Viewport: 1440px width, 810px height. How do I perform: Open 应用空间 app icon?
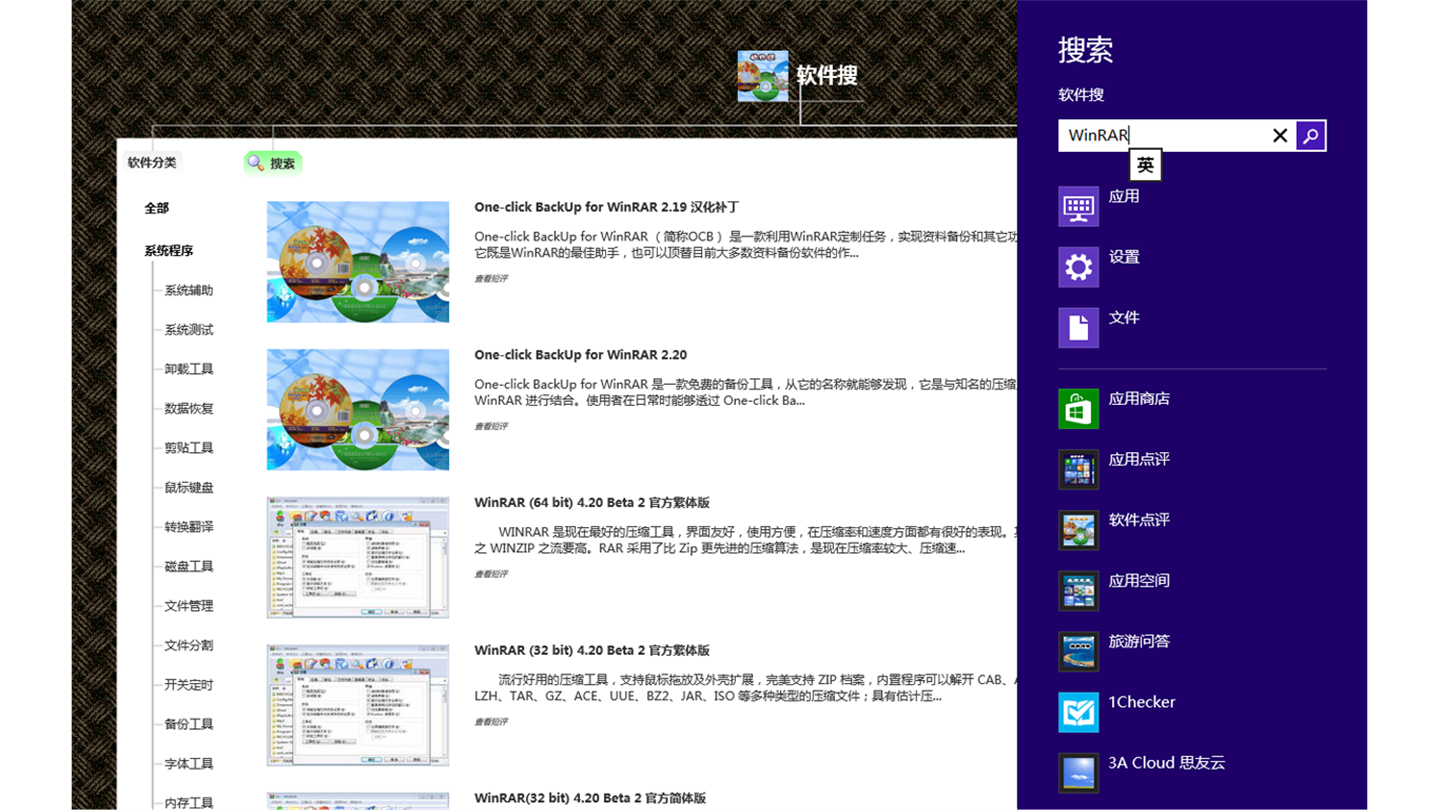(1079, 591)
